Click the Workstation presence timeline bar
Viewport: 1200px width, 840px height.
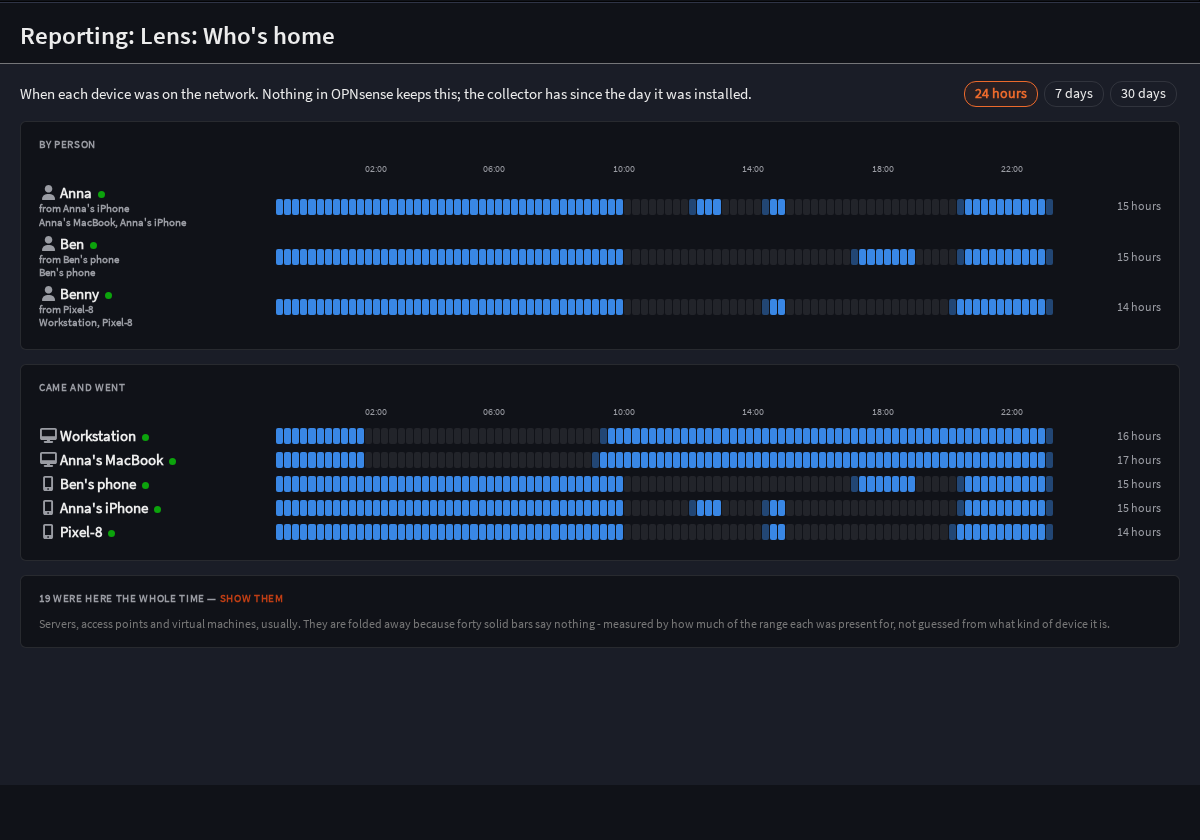pyautogui.click(x=665, y=436)
